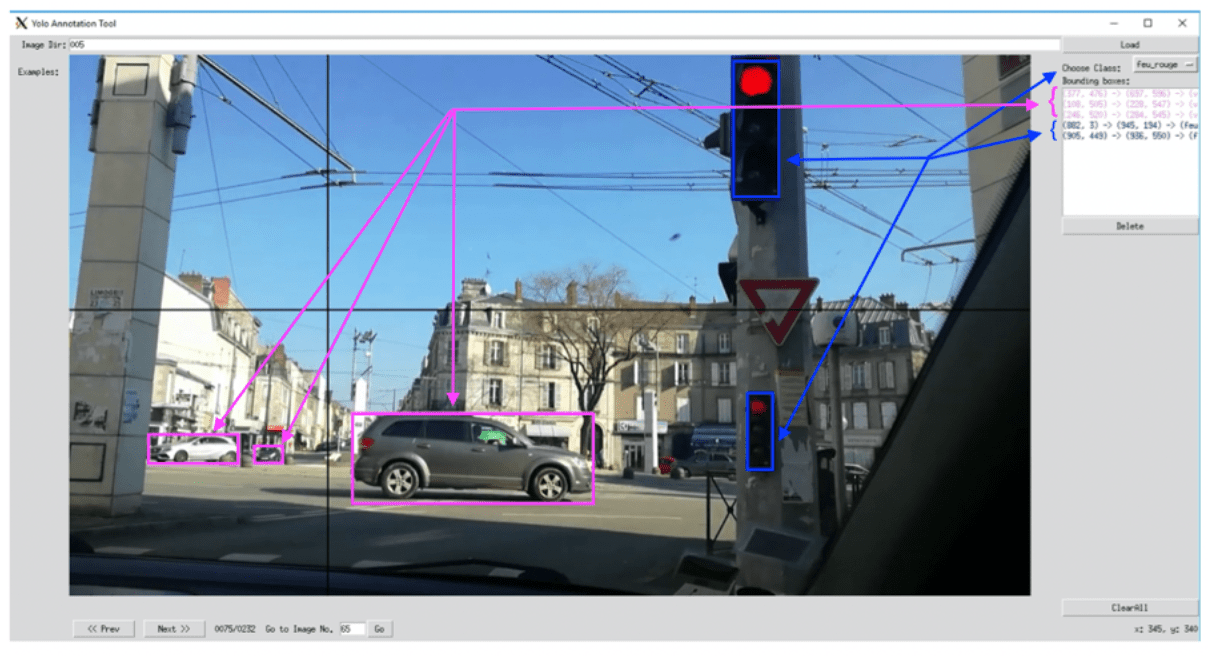Click the white car bounding box
1224x658 pixels.
(194, 449)
